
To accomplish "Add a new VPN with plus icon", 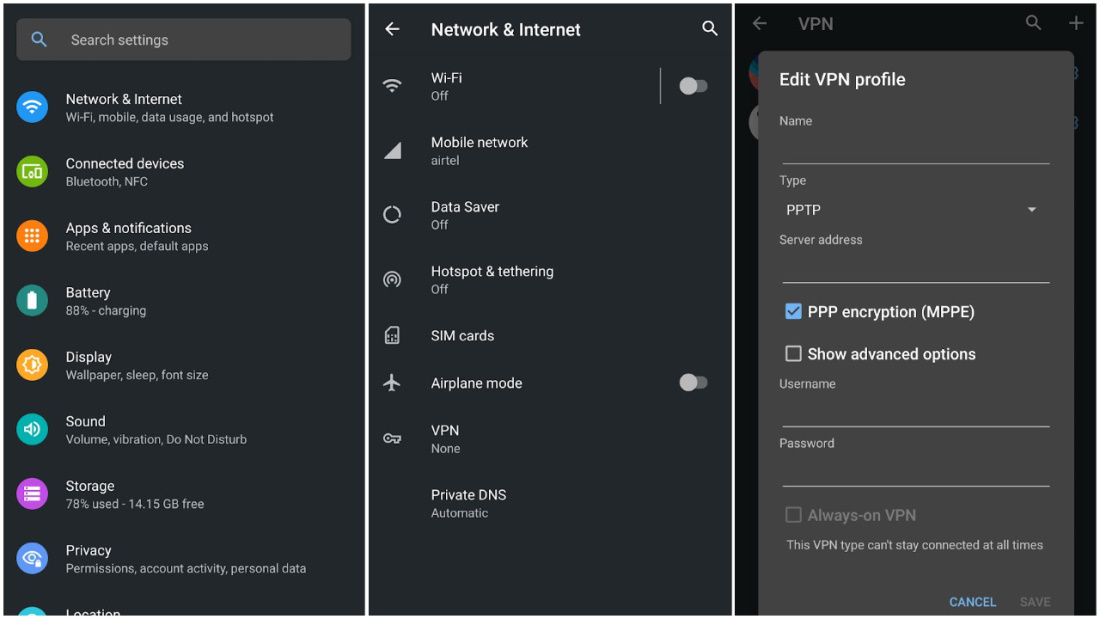I will [x=1076, y=23].
